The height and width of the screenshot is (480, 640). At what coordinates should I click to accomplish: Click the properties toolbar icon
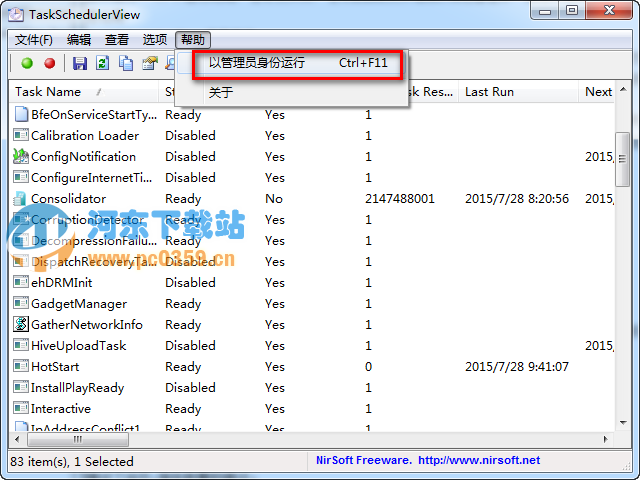pos(149,63)
